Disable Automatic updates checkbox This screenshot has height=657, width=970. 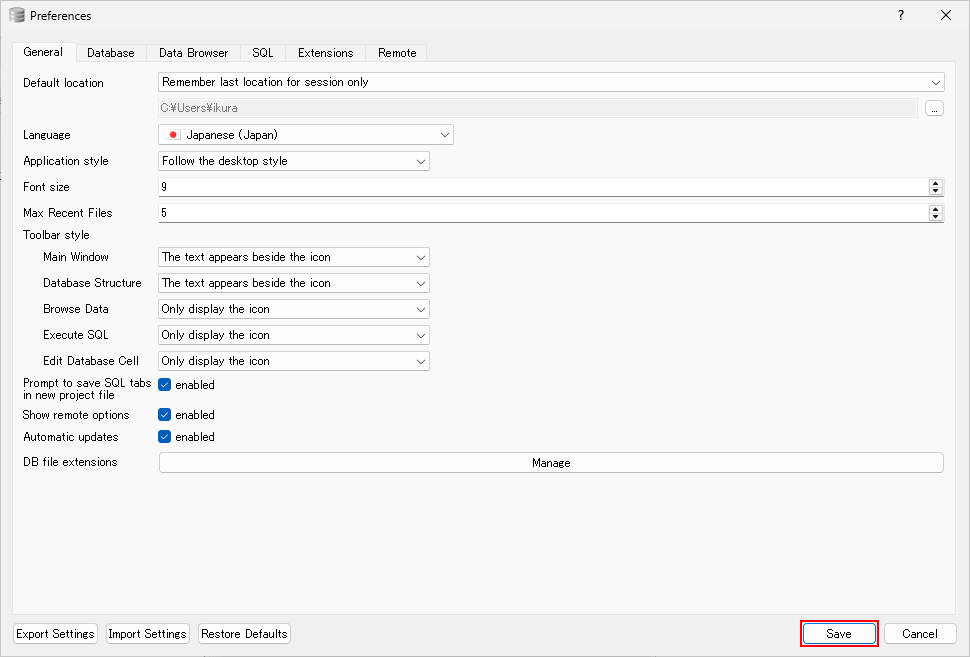tap(165, 437)
